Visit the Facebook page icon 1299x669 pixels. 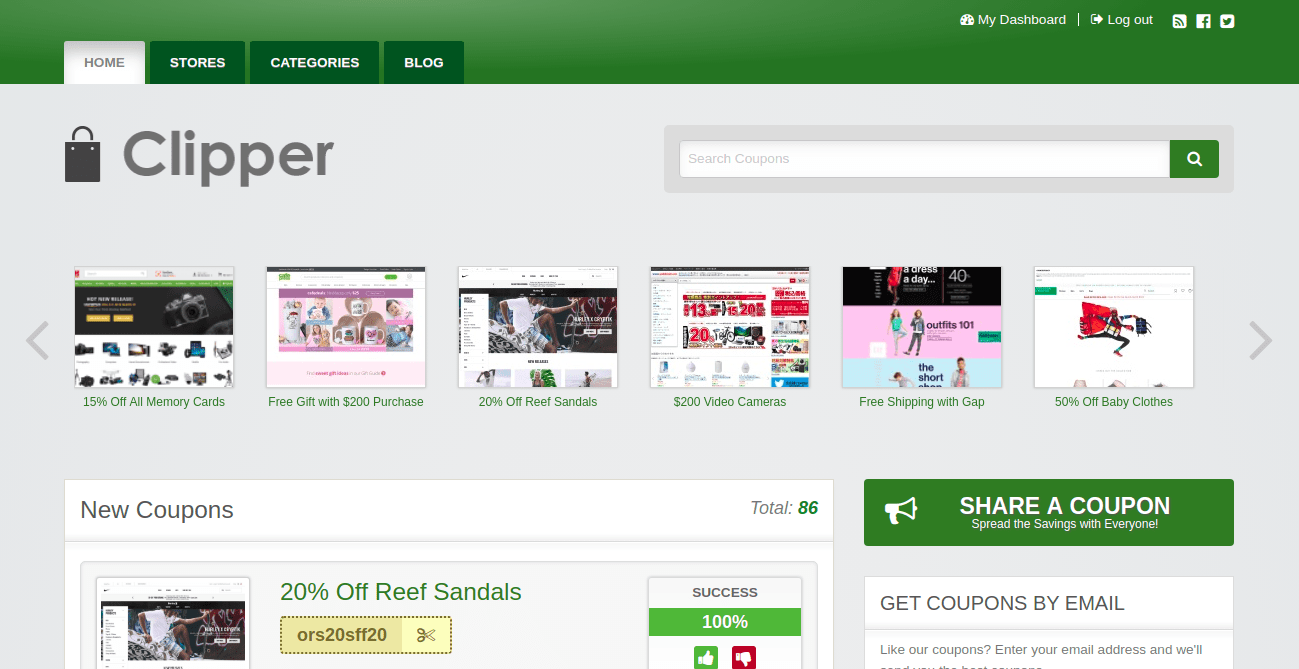click(1203, 21)
